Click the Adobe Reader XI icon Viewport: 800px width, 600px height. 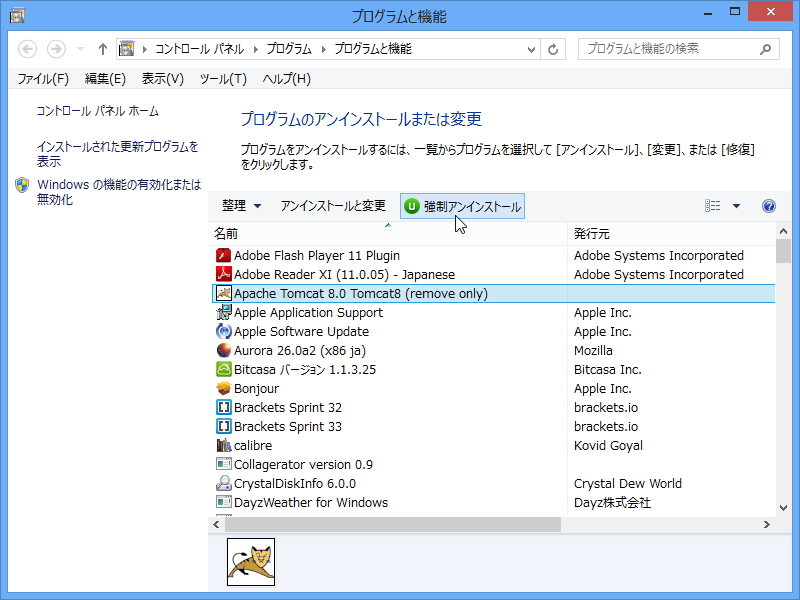(x=225, y=274)
